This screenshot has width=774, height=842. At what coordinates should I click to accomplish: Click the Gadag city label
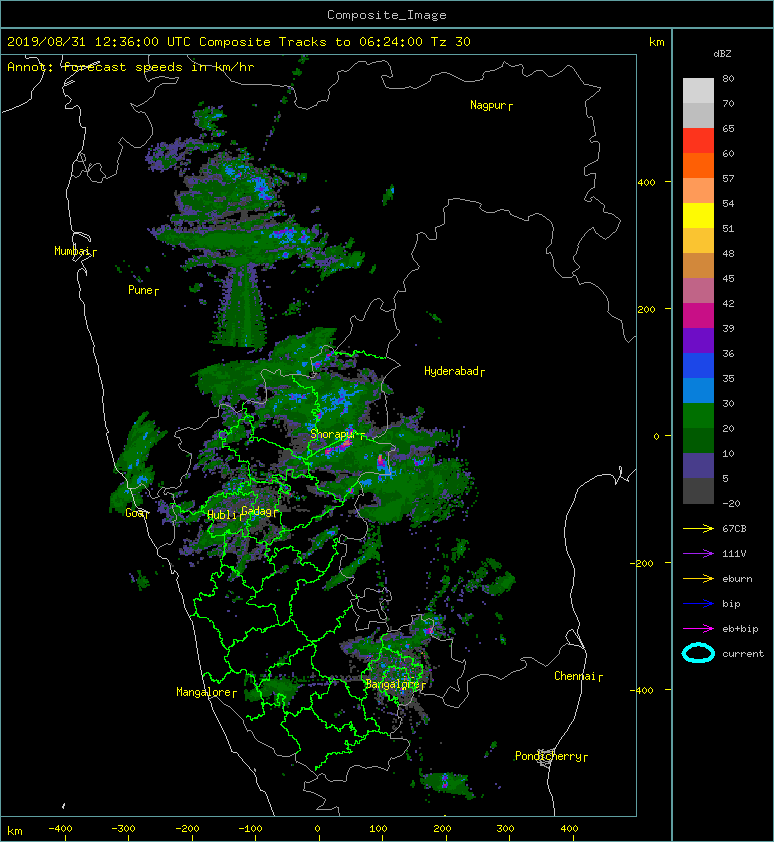point(257,511)
